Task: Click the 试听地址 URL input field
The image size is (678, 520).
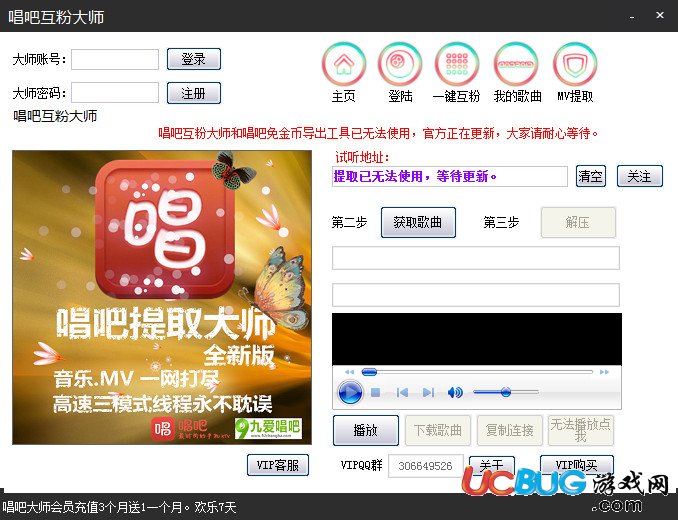Action: (x=450, y=176)
